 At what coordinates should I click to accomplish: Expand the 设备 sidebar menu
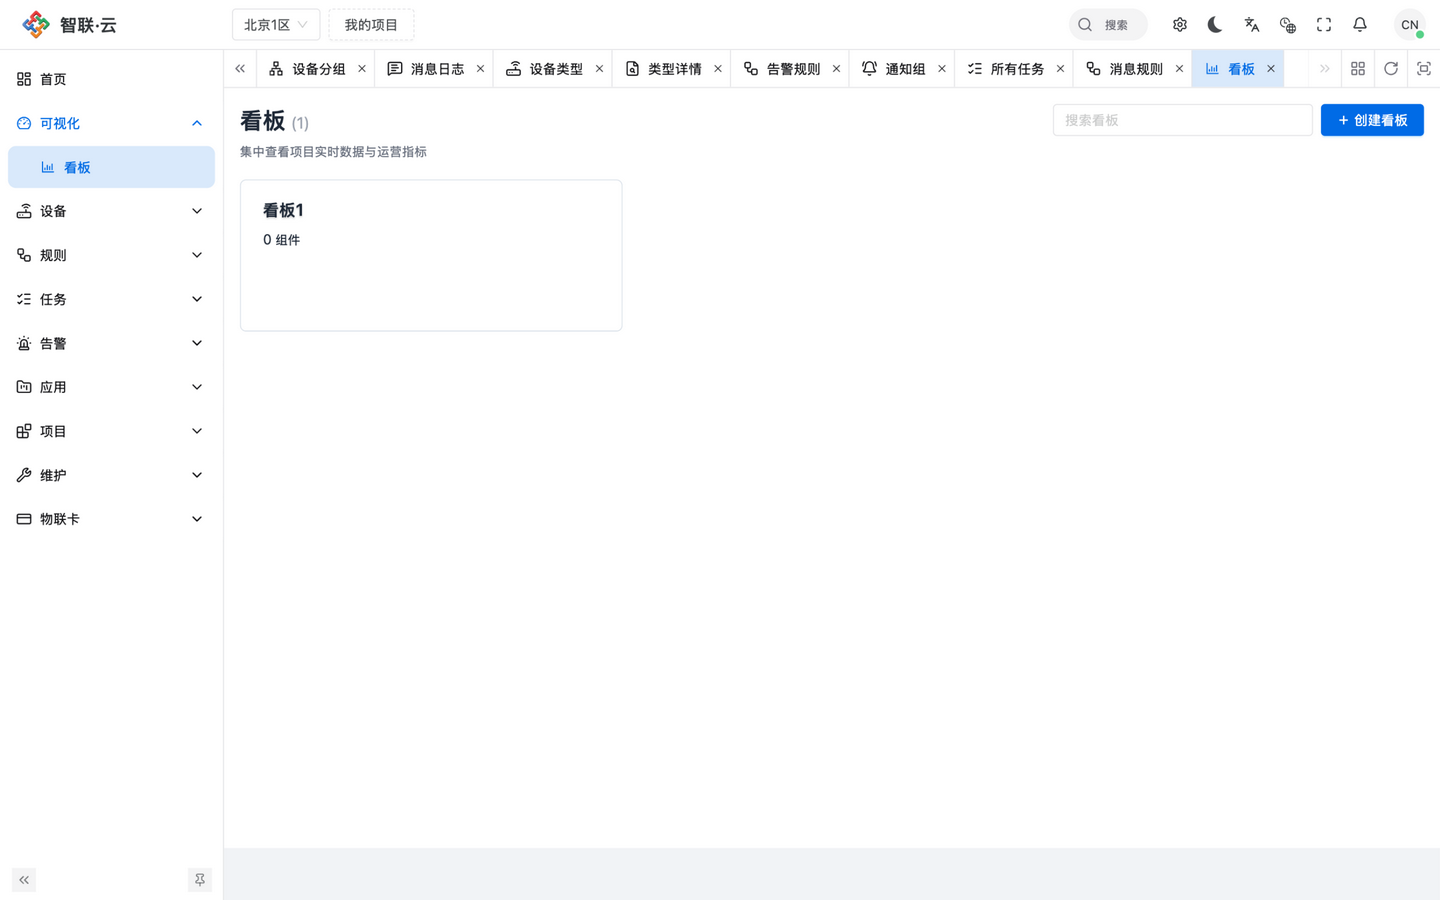[x=111, y=211]
